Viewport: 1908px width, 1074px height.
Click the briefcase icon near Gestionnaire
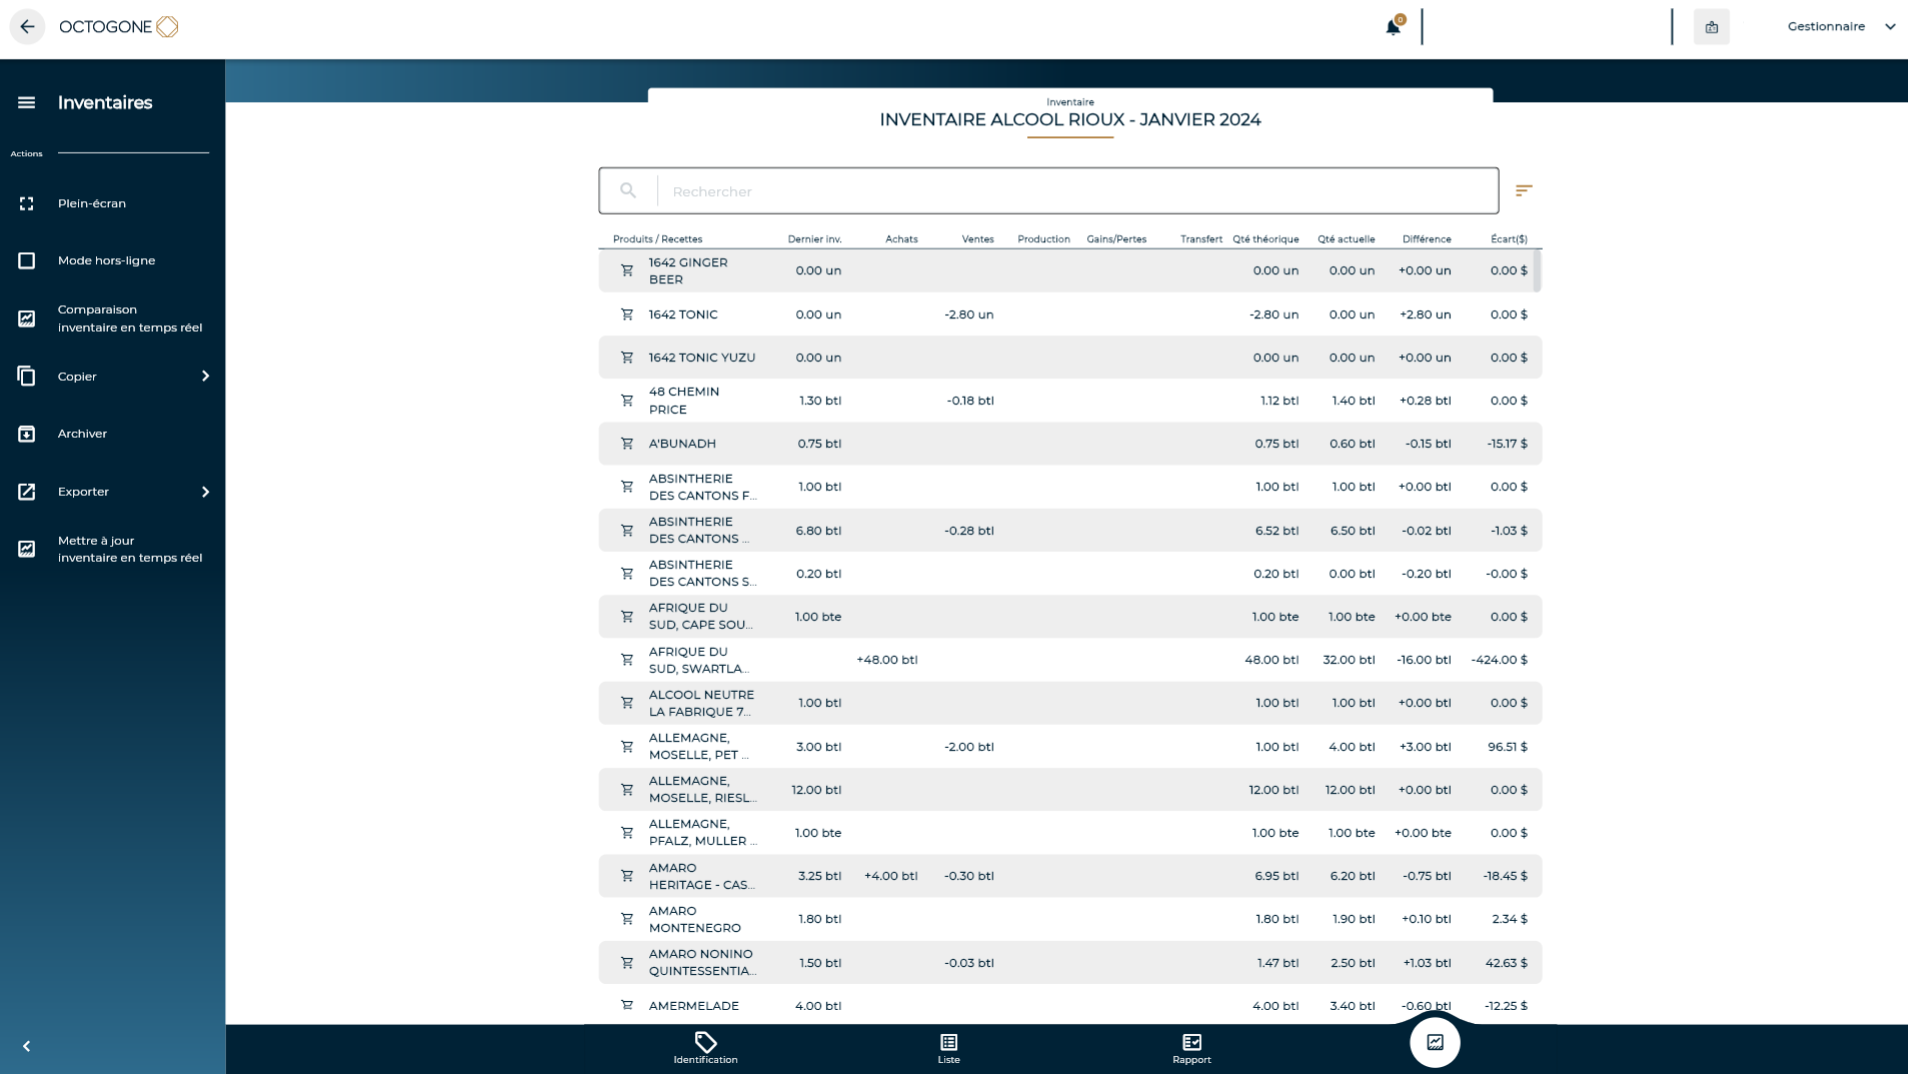pos(1711,27)
